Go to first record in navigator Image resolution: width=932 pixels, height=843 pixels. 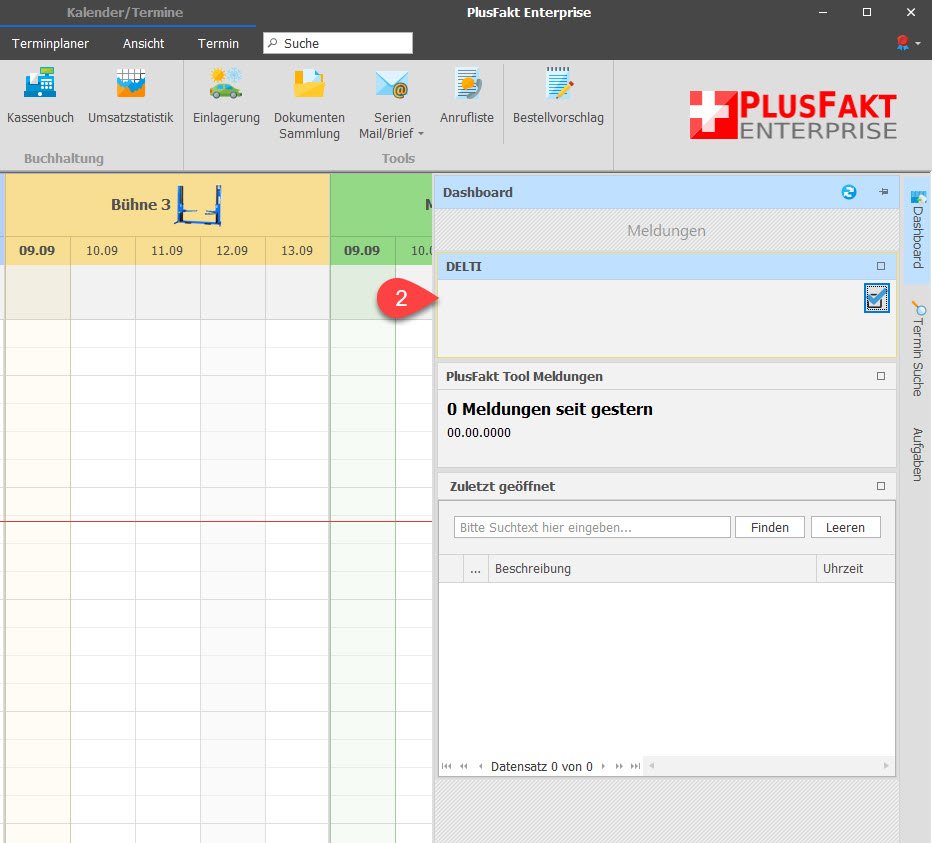click(x=446, y=766)
